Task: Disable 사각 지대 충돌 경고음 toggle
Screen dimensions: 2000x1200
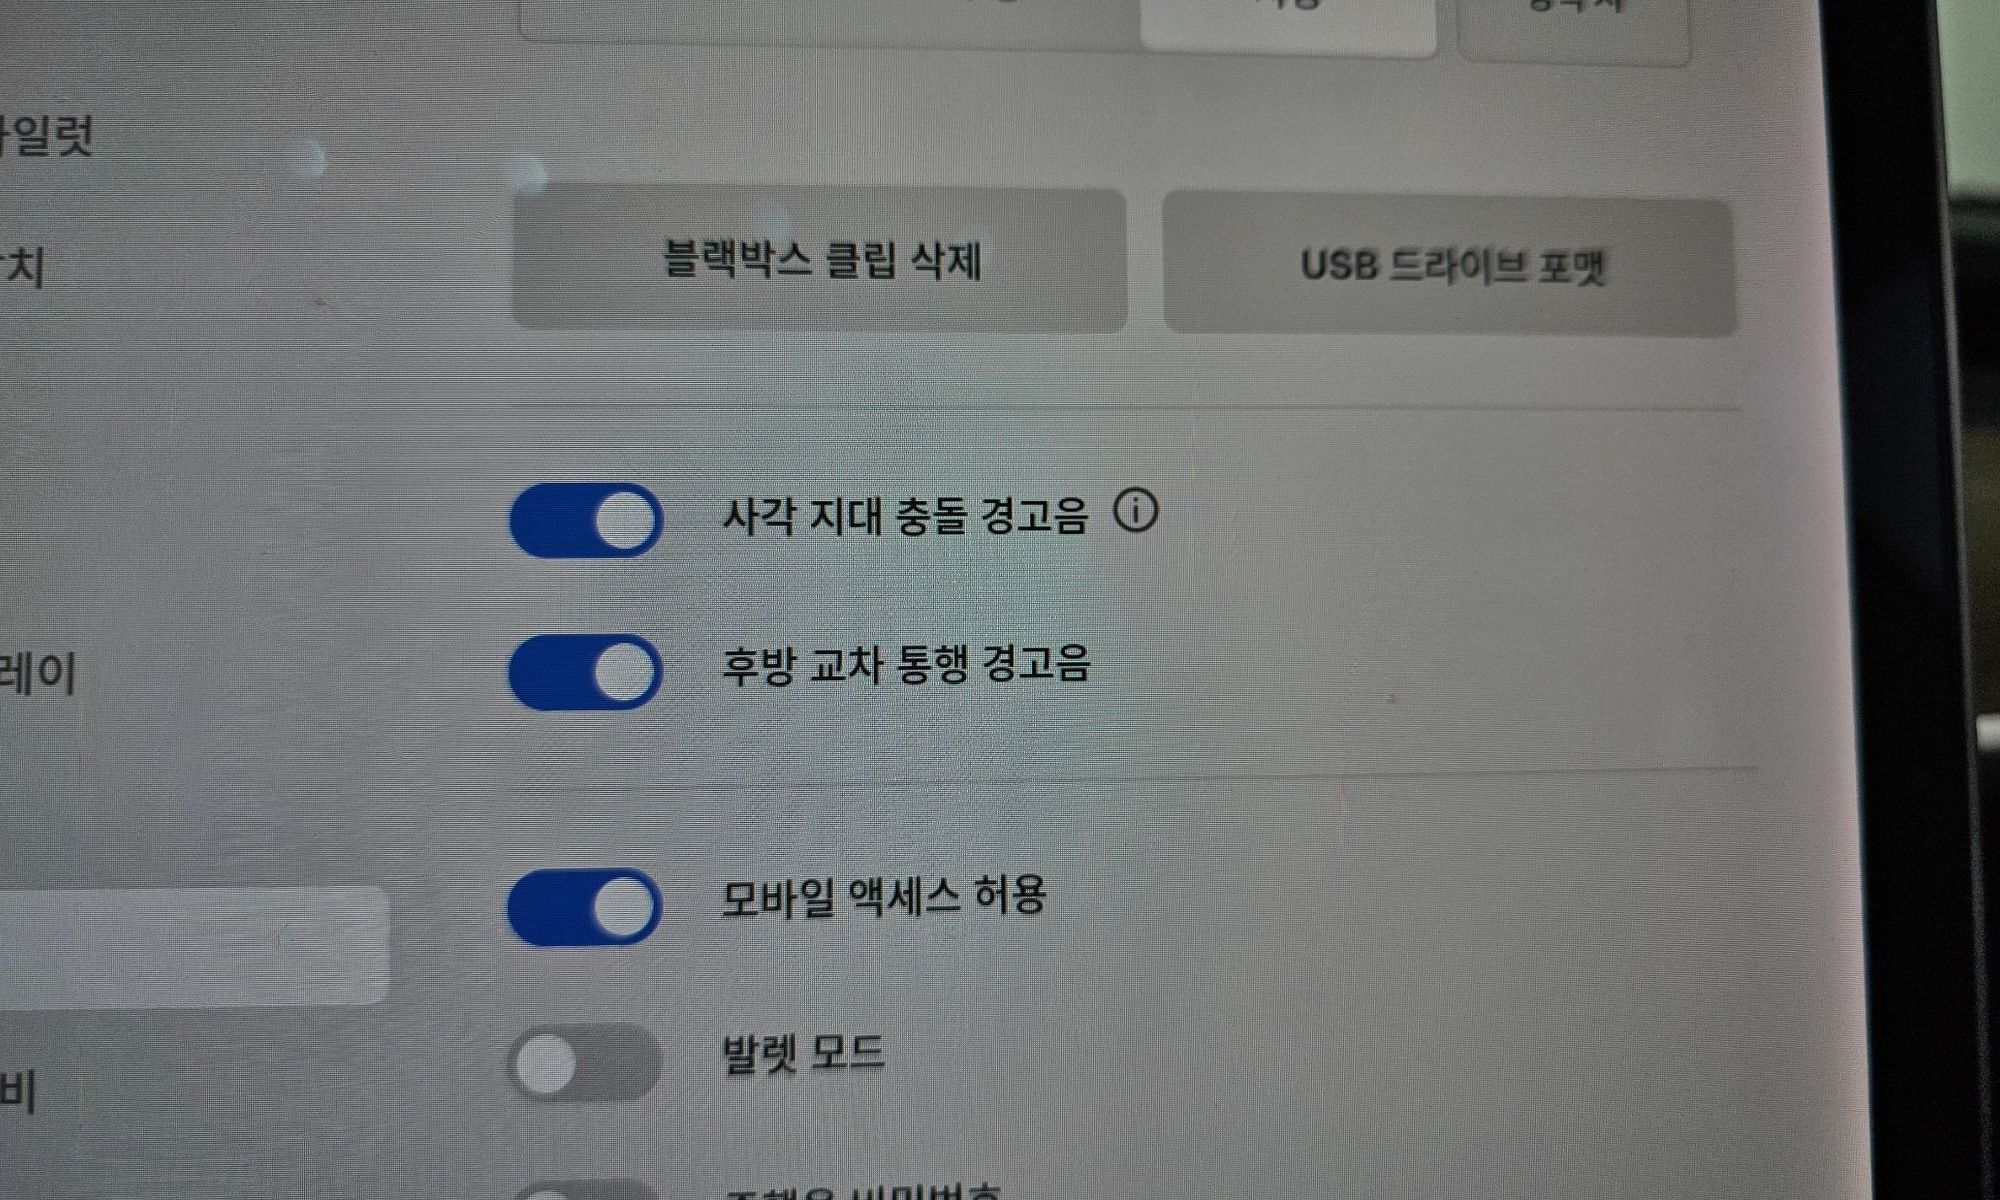Action: [x=586, y=520]
